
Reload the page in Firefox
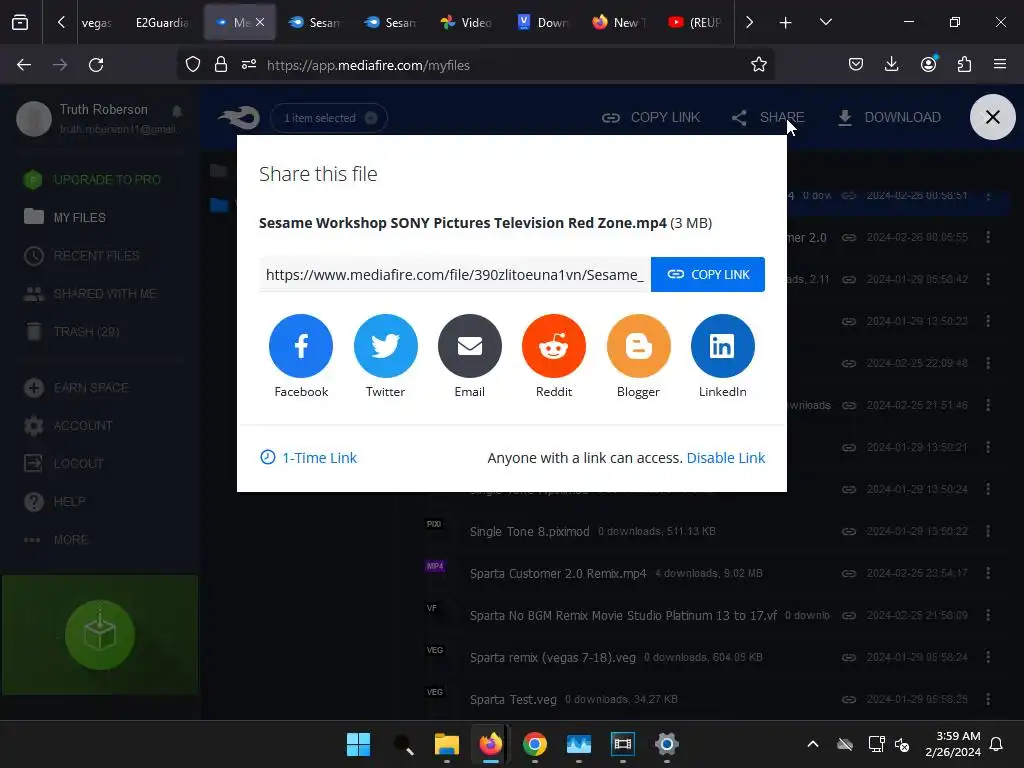pos(96,65)
